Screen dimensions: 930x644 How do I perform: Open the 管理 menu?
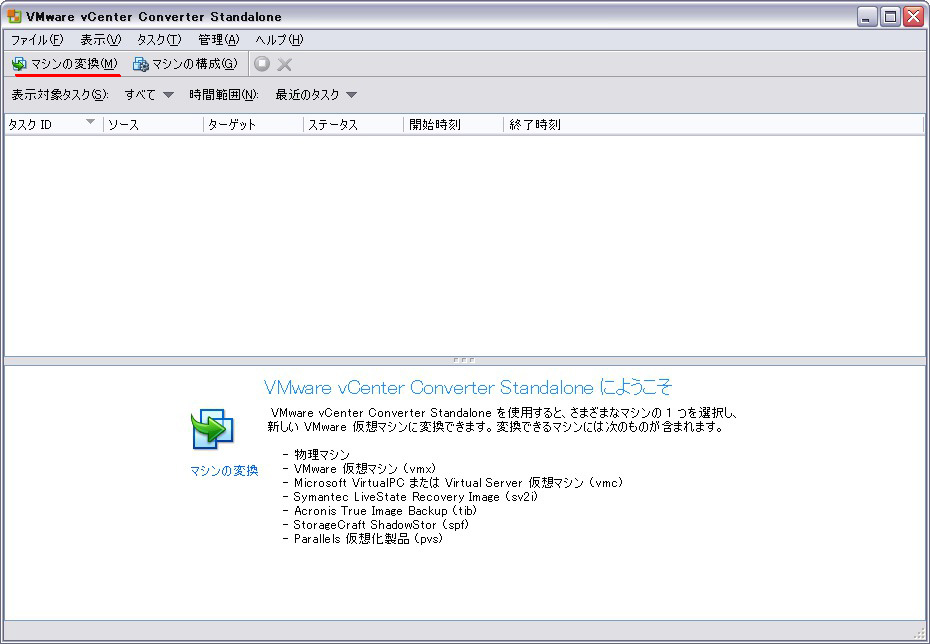click(x=219, y=40)
